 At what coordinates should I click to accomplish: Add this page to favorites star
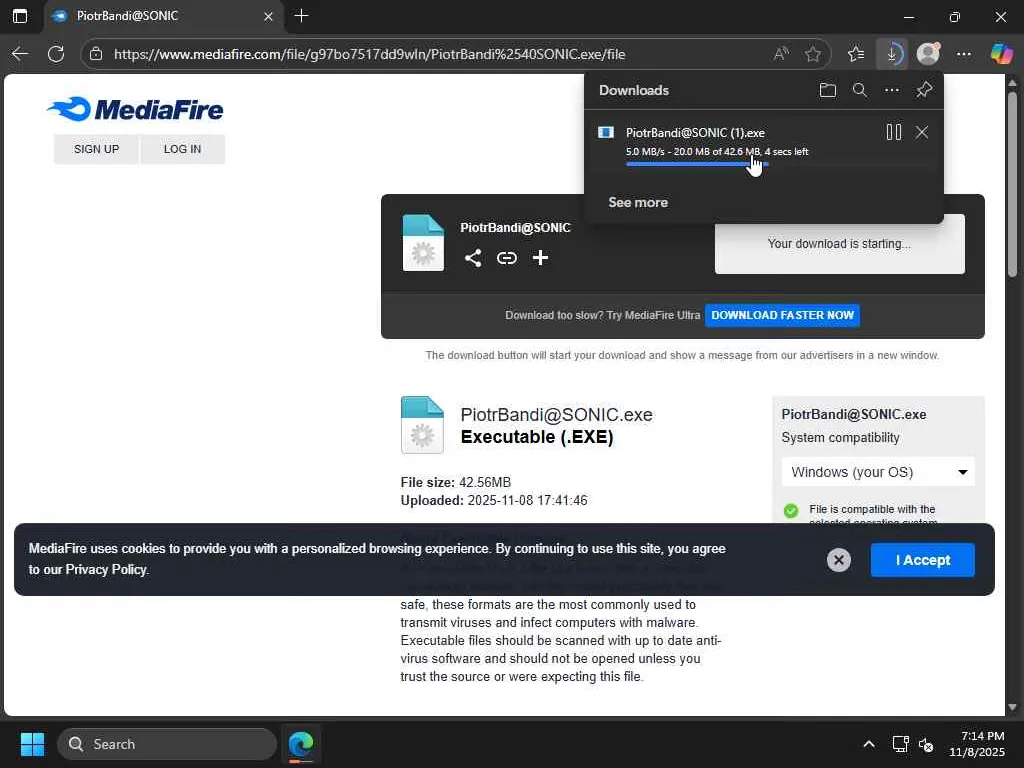pos(812,54)
